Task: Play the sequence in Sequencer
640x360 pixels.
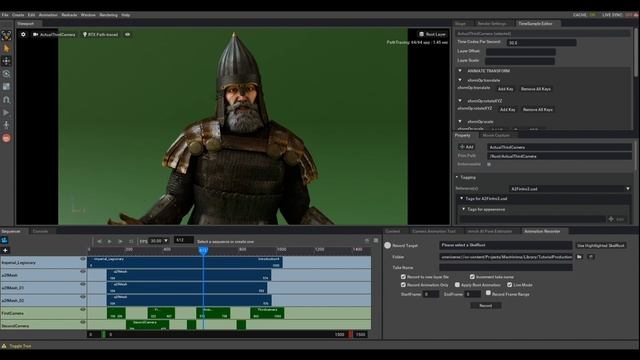Action: 110,241
